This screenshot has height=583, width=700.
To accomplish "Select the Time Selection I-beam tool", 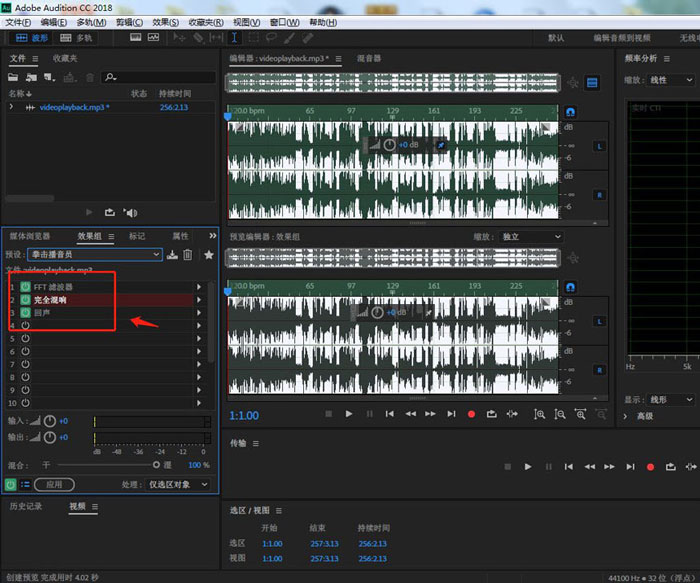I will click(234, 38).
